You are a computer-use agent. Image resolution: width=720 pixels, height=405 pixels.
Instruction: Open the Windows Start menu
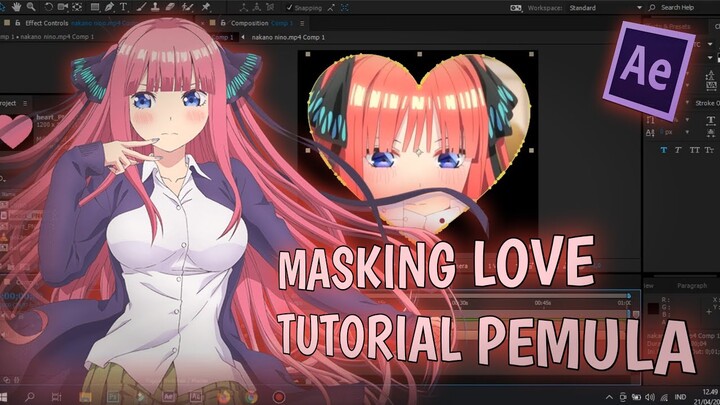[4, 397]
